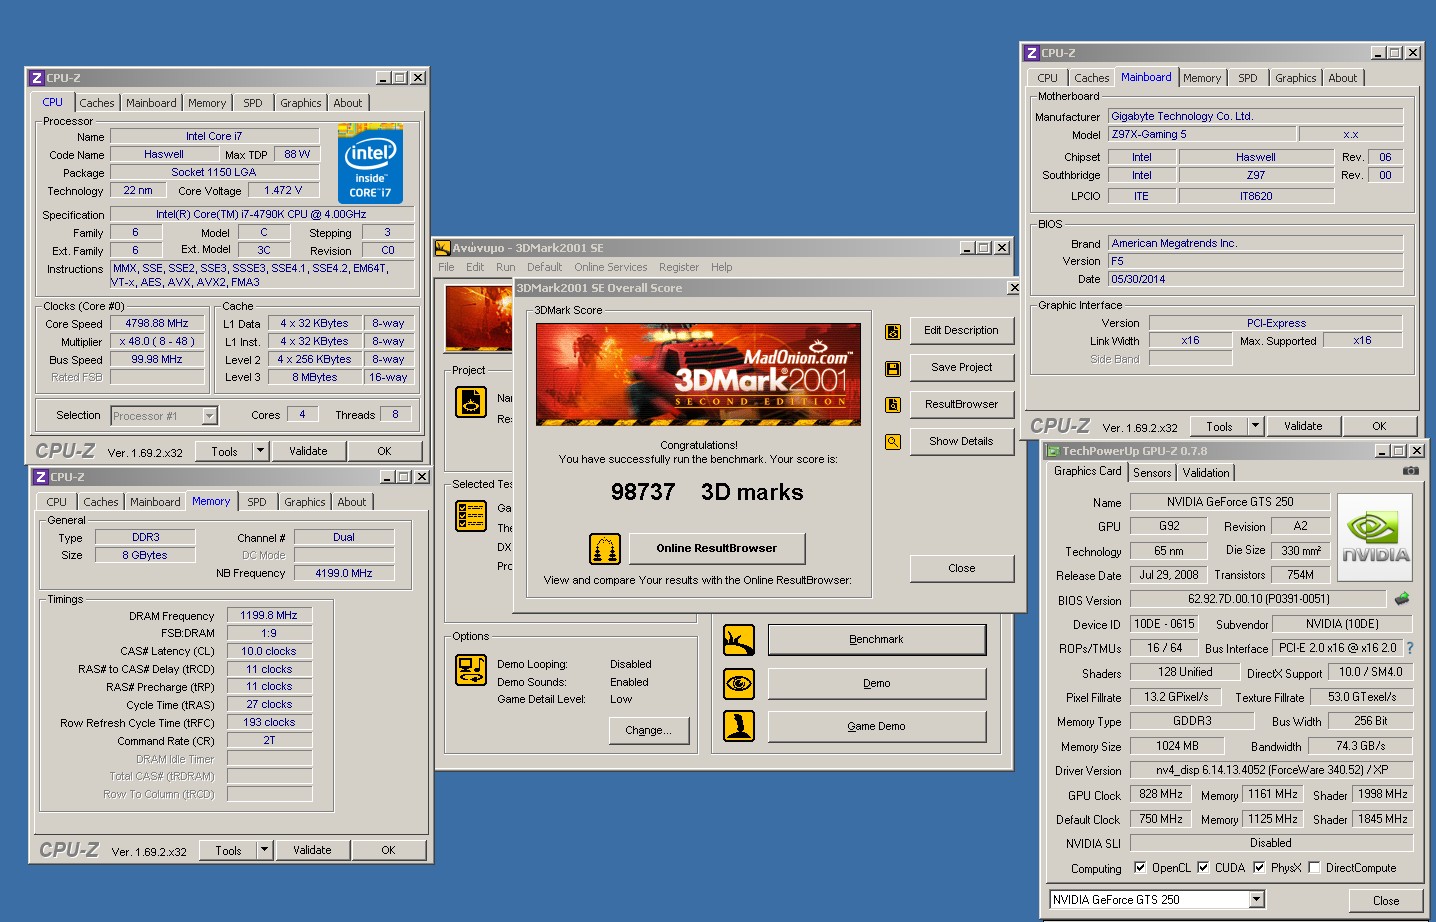The image size is (1436, 922).
Task: Click the CPU-Z title bar icon in CPU window
Action: (36, 78)
